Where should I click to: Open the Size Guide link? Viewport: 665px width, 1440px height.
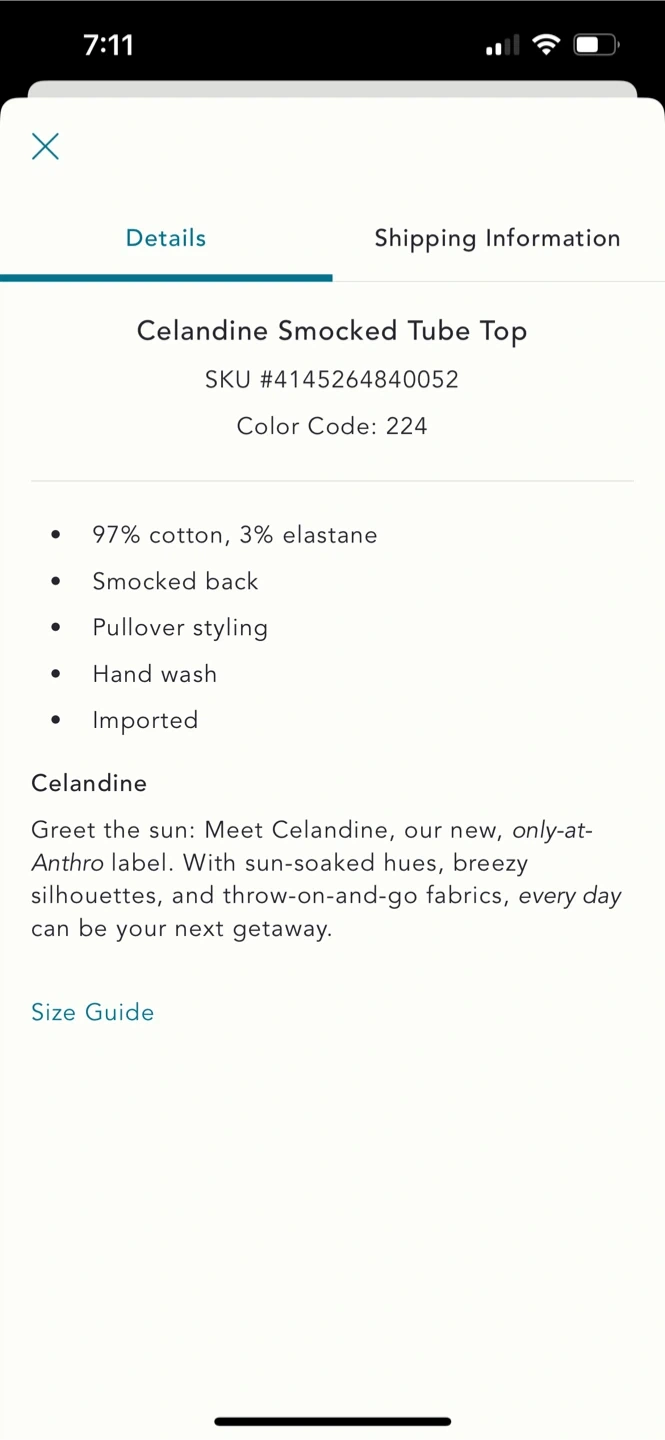click(93, 1012)
